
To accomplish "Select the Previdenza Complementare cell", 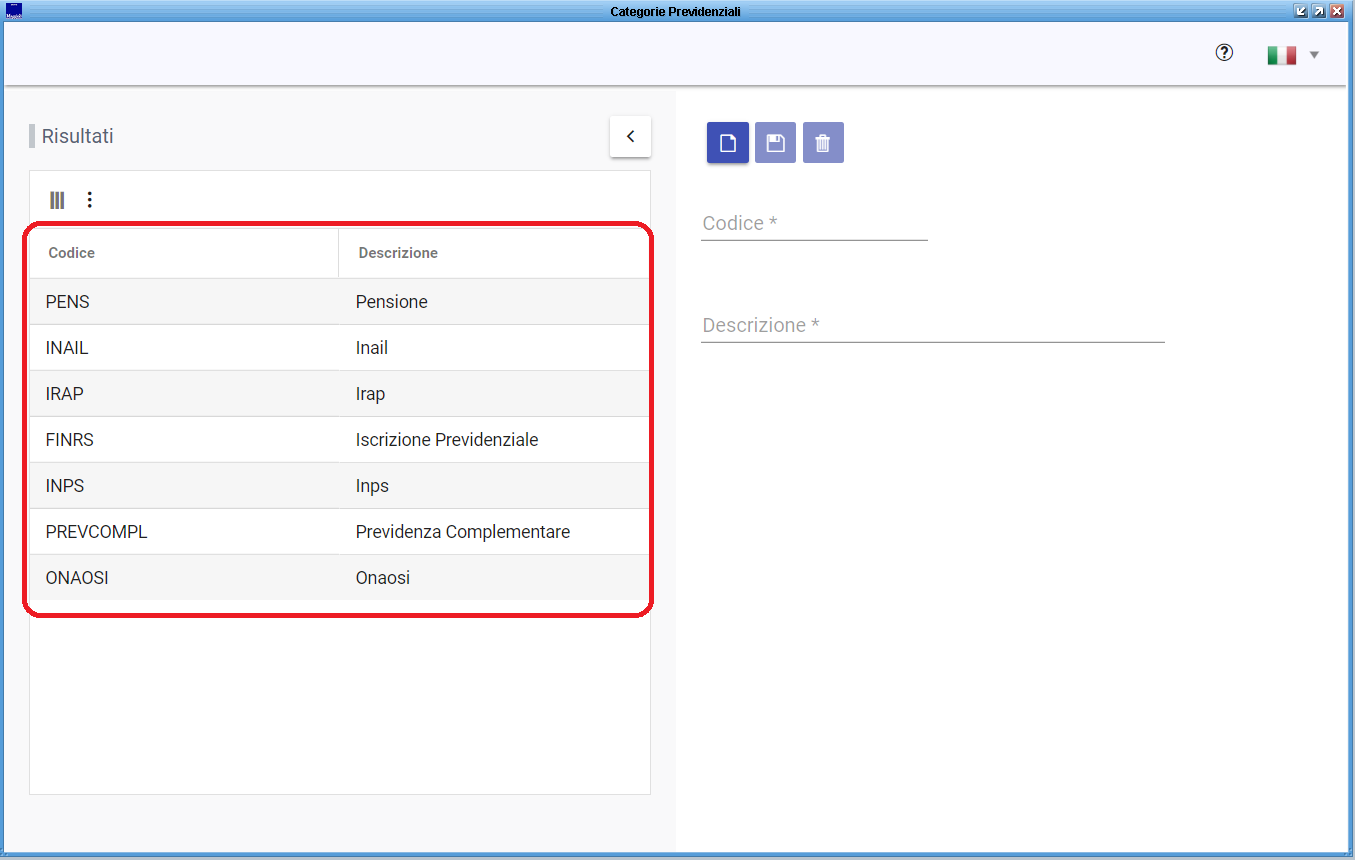I will (x=494, y=532).
